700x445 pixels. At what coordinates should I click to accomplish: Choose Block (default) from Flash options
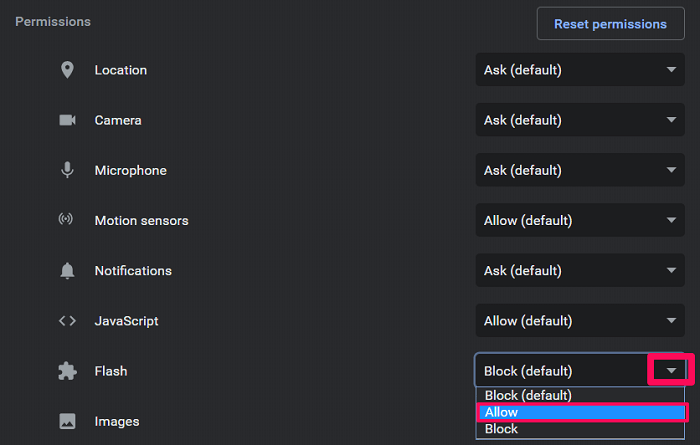click(x=580, y=396)
